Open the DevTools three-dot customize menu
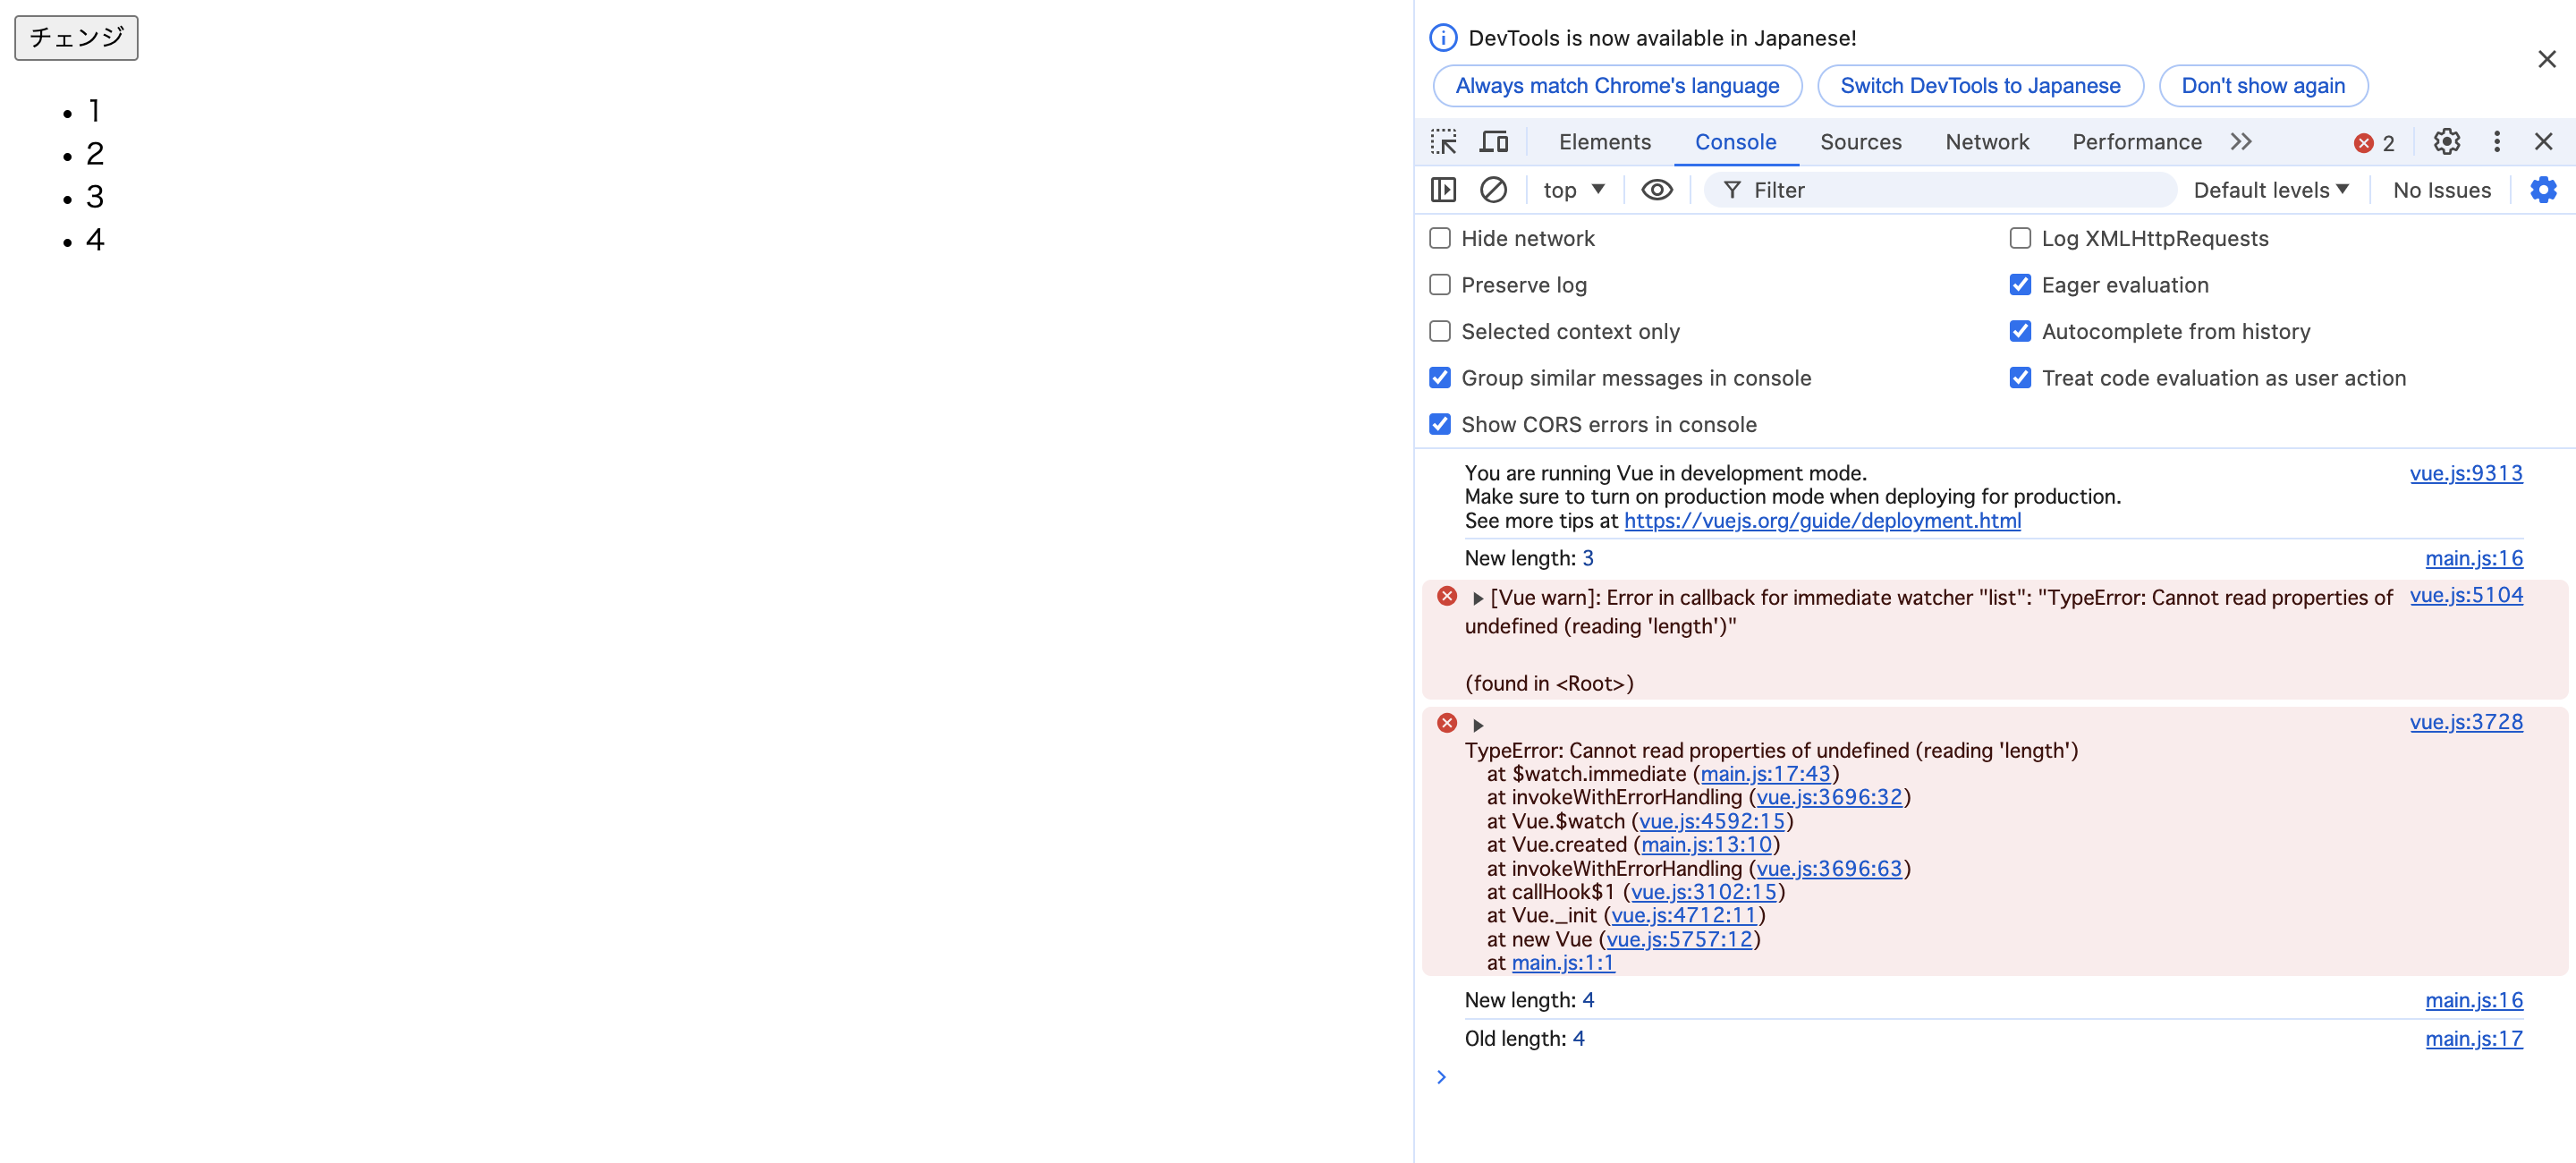2576x1163 pixels. (x=2496, y=142)
